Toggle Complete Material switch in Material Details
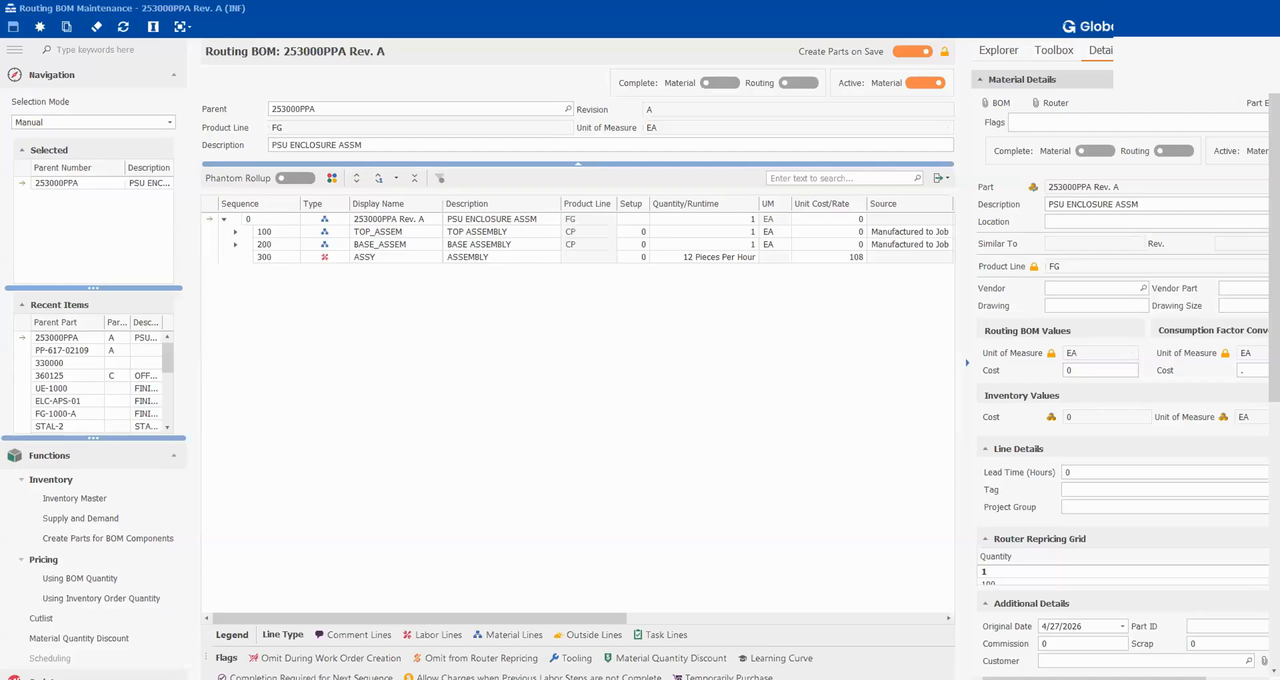 pos(1095,151)
